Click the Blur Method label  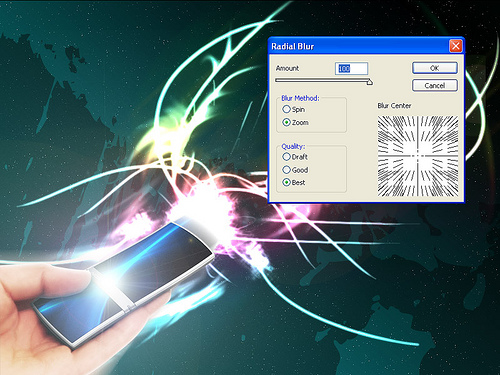pyautogui.click(x=300, y=98)
